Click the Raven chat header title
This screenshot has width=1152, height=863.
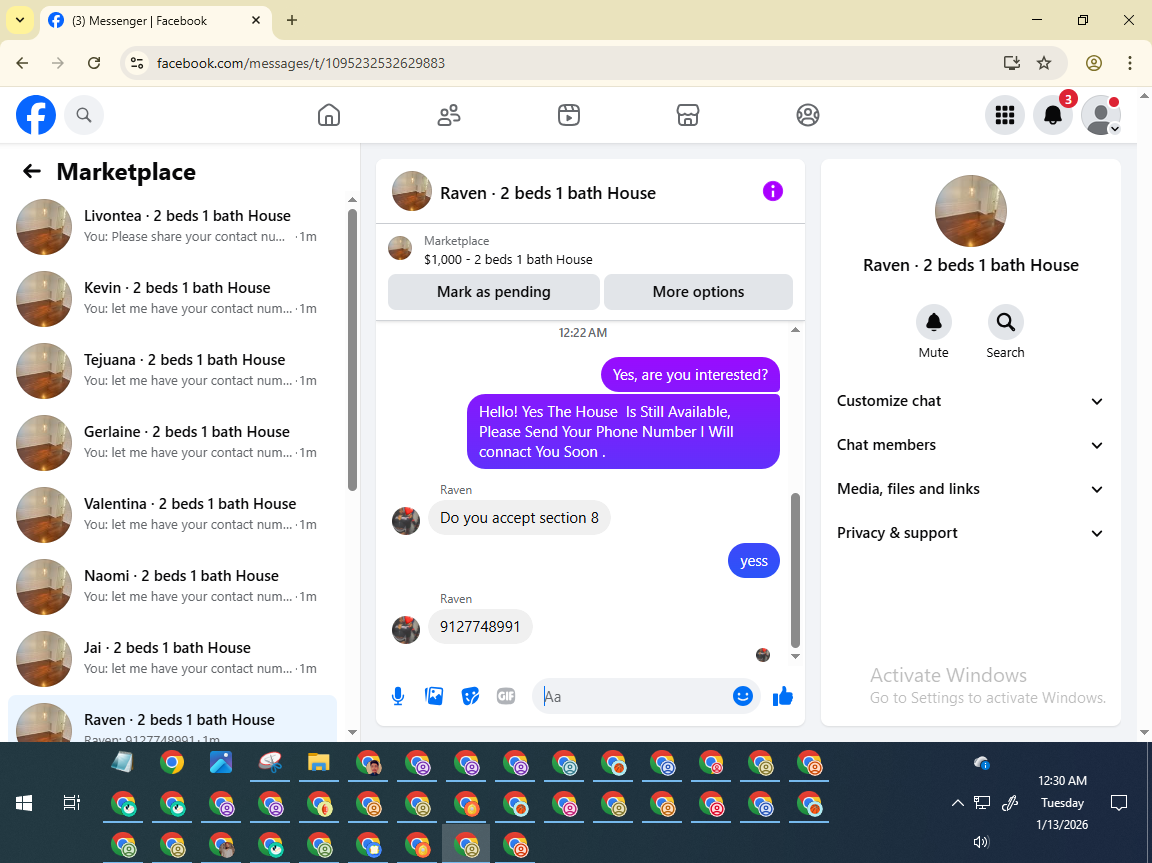pyautogui.click(x=547, y=193)
